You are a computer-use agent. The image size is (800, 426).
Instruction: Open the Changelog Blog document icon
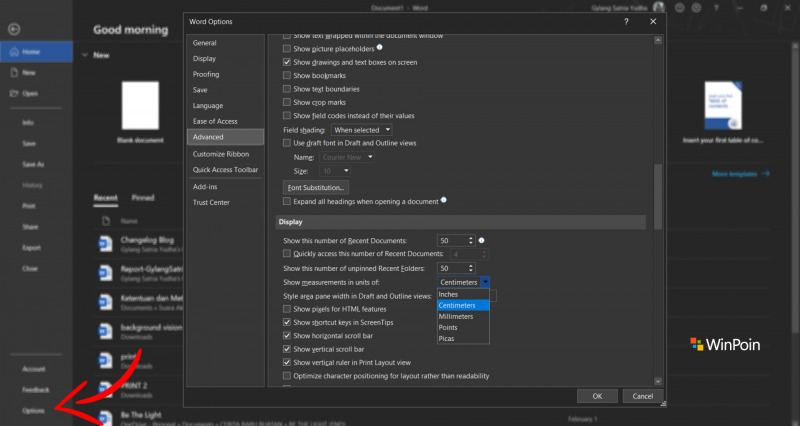(x=106, y=243)
